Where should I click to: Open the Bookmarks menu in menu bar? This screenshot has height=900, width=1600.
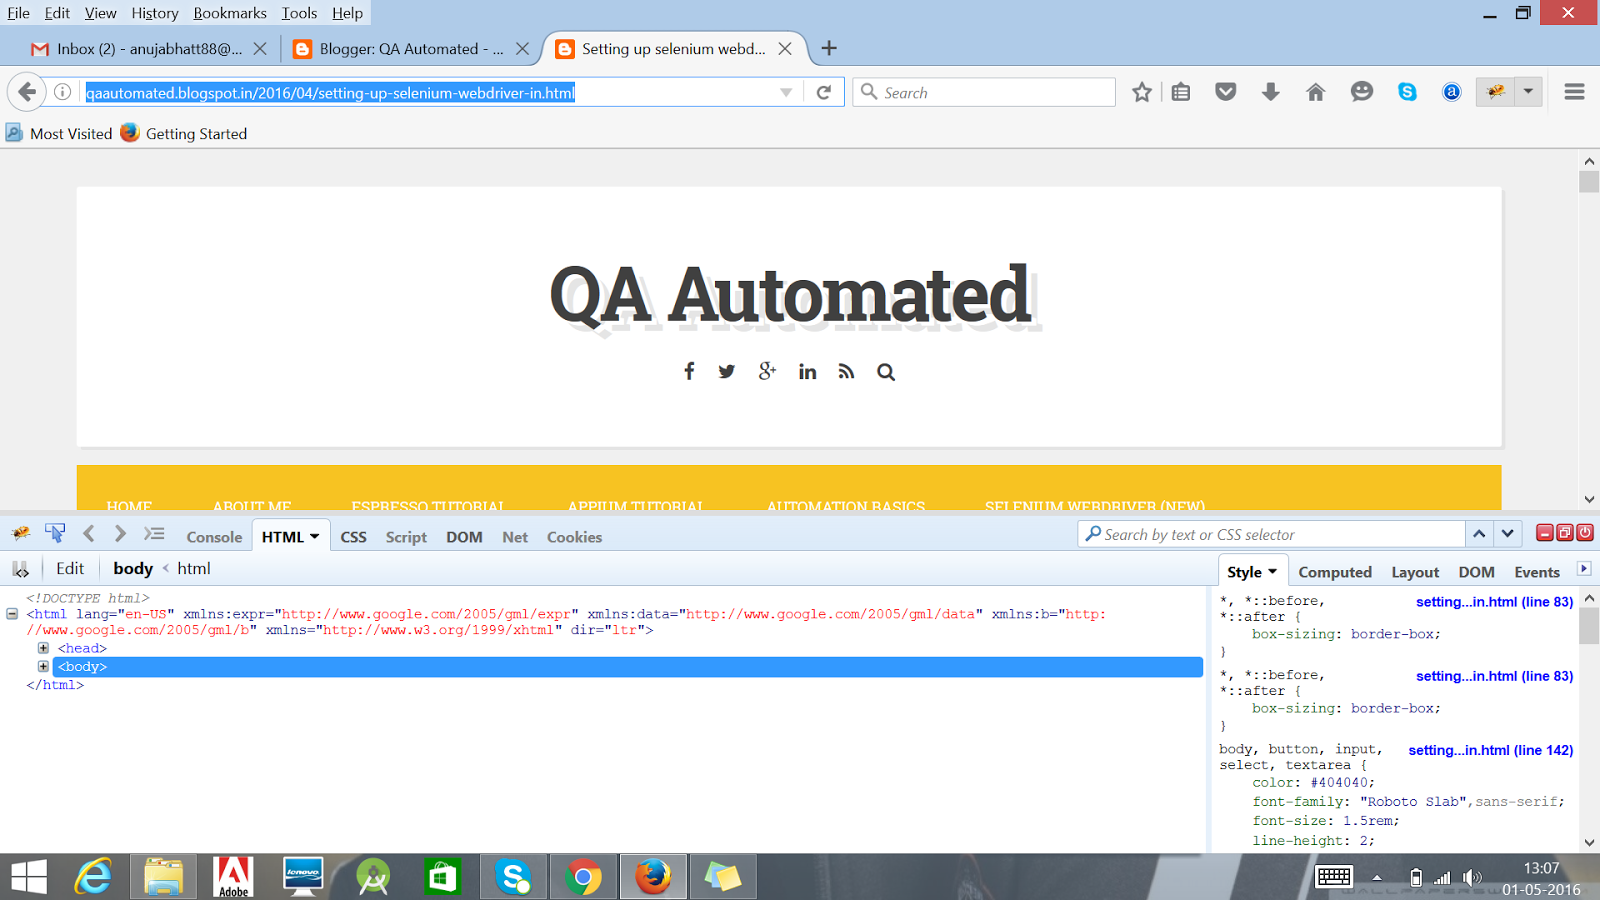click(230, 13)
